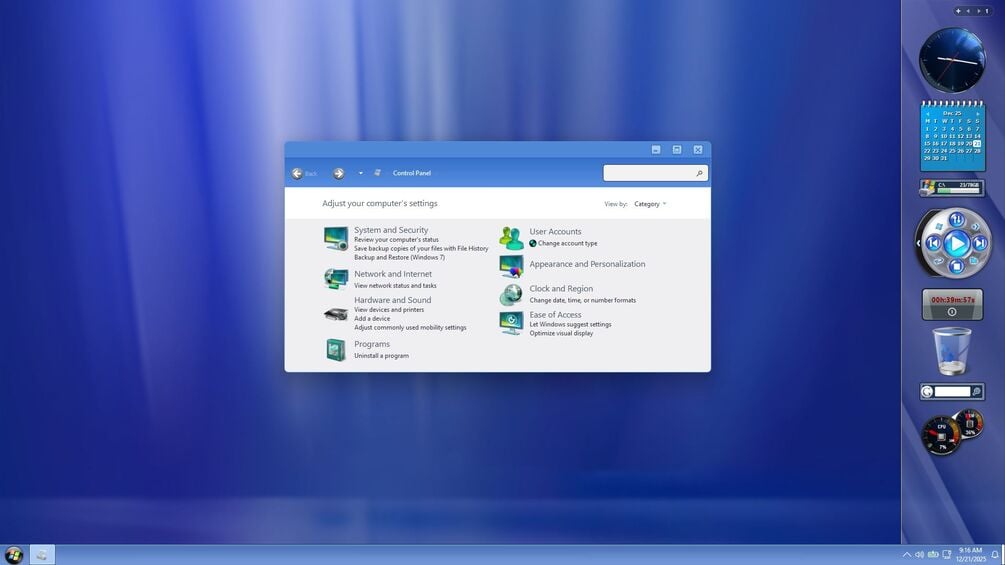1005x565 pixels.
Task: Open the Recycle Bin sidebar gadget
Action: point(952,350)
